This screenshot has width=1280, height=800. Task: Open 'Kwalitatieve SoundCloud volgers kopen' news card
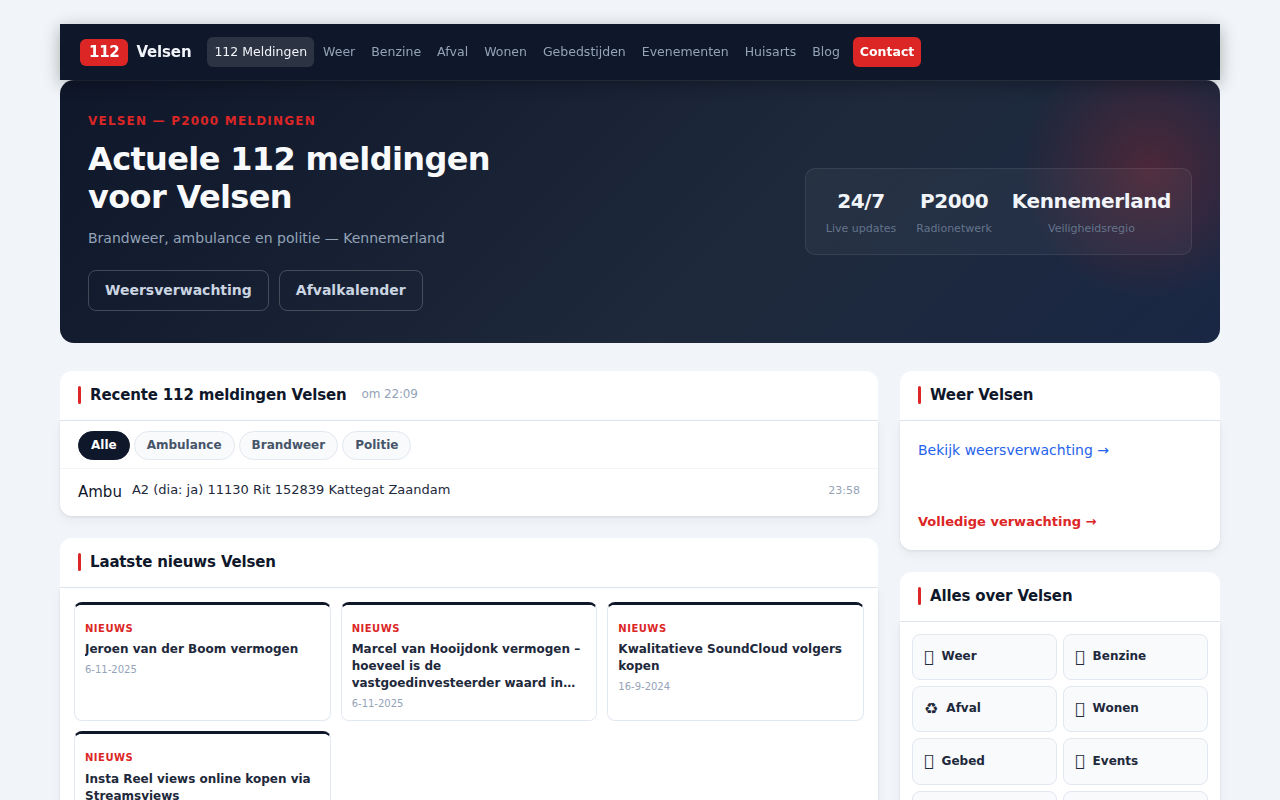click(x=735, y=661)
